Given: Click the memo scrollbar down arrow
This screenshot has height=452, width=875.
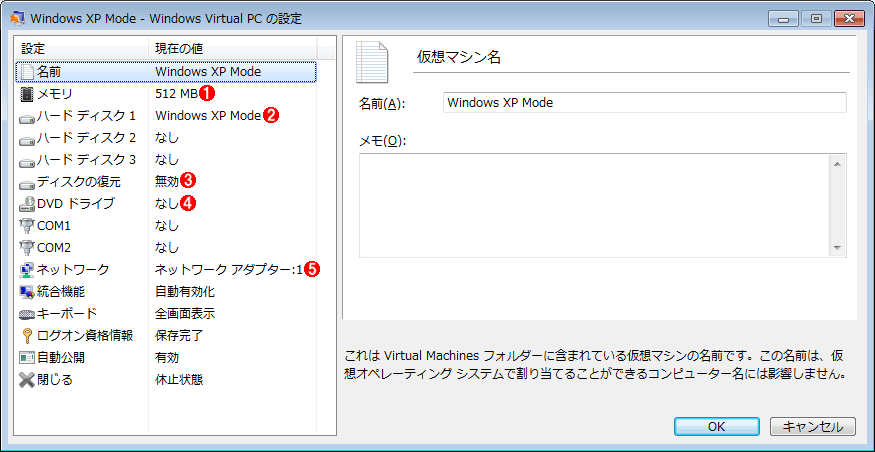Looking at the screenshot, I should 838,247.
